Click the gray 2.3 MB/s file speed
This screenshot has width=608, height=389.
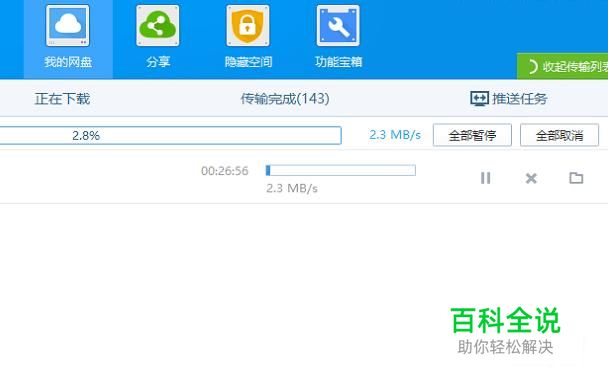292,188
